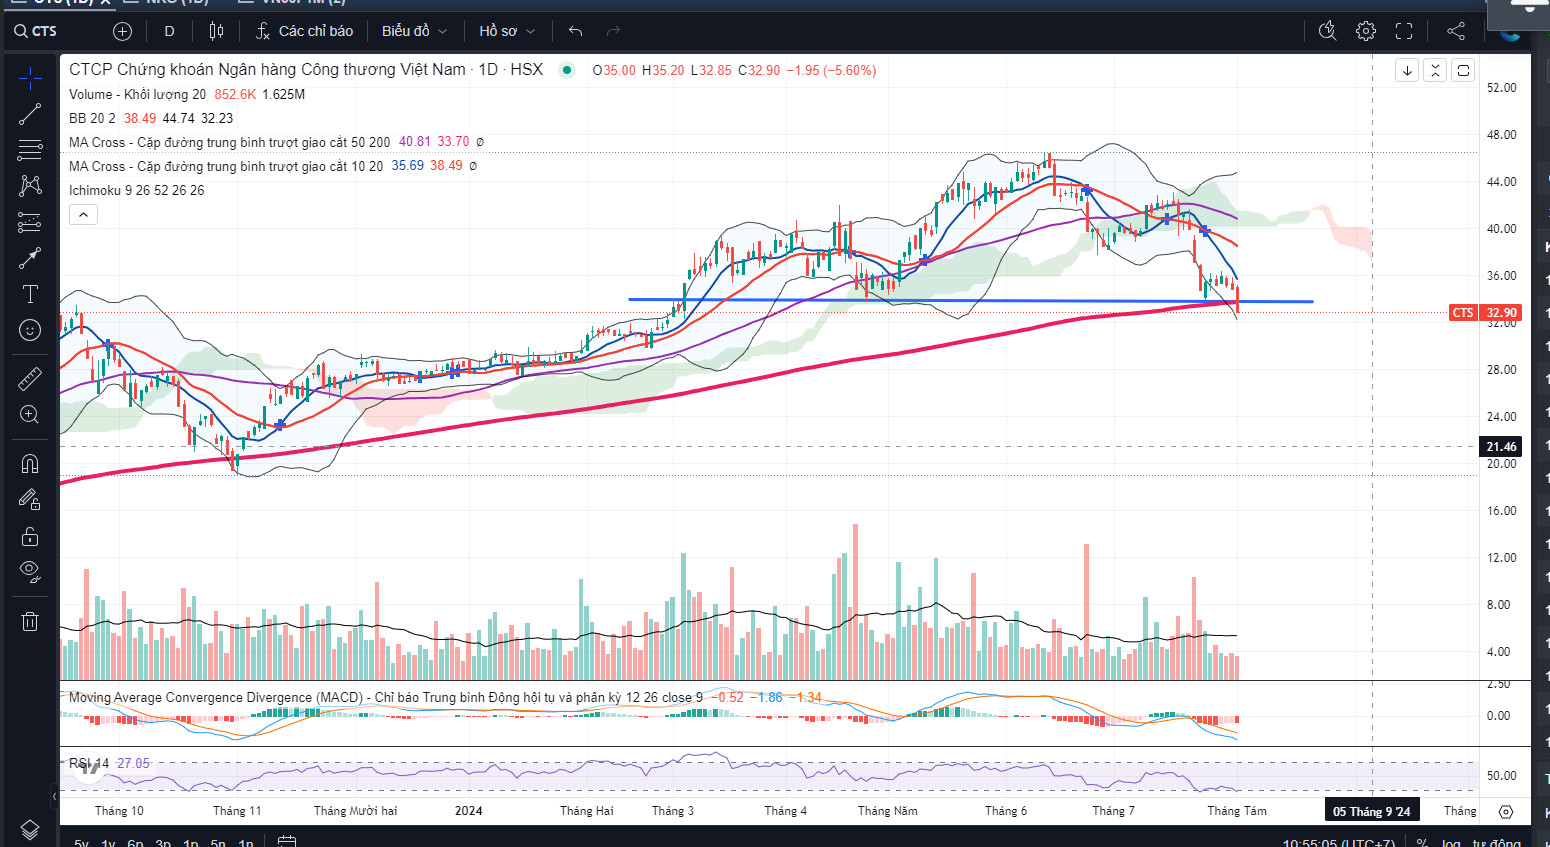Click the 852.6K volume value
Viewport: 1550px width, 847px height.
pos(235,94)
